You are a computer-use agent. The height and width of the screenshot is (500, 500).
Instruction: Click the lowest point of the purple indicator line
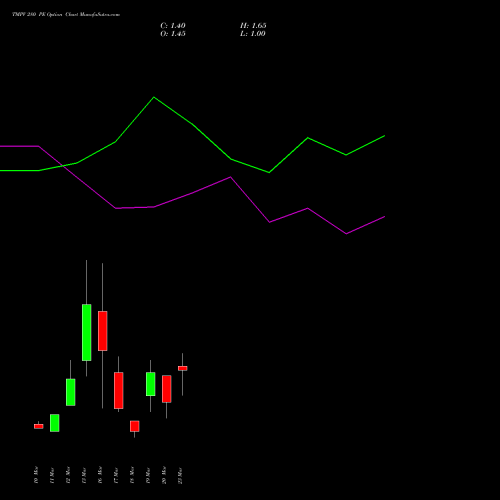pyautogui.click(x=346, y=234)
